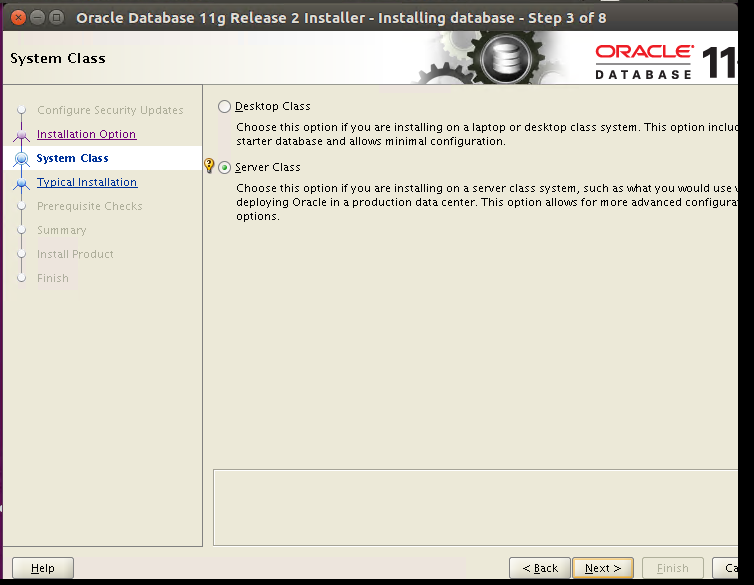This screenshot has width=754, height=585.
Task: Click the yellow lightbulb hint icon
Action: click(x=209, y=165)
